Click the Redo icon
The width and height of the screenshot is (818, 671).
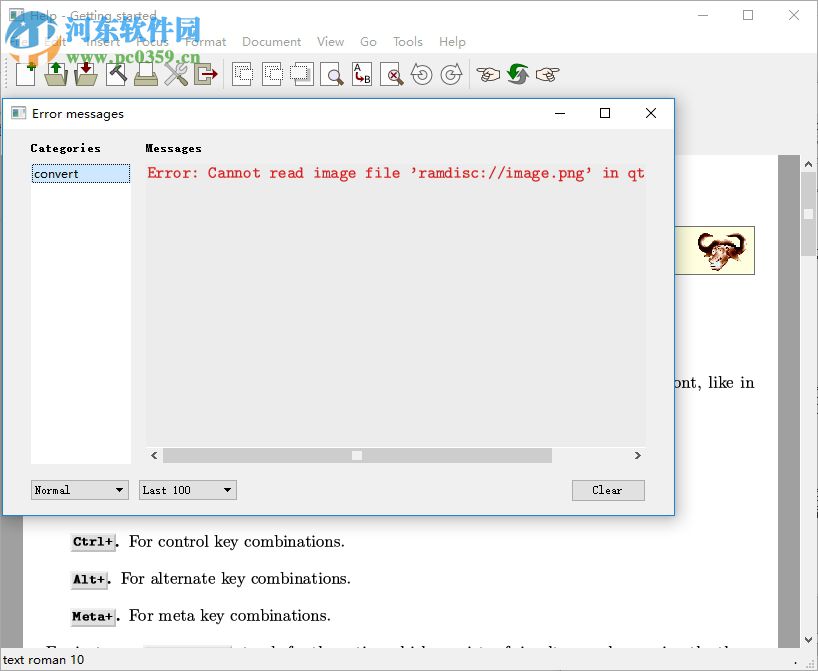coord(452,74)
